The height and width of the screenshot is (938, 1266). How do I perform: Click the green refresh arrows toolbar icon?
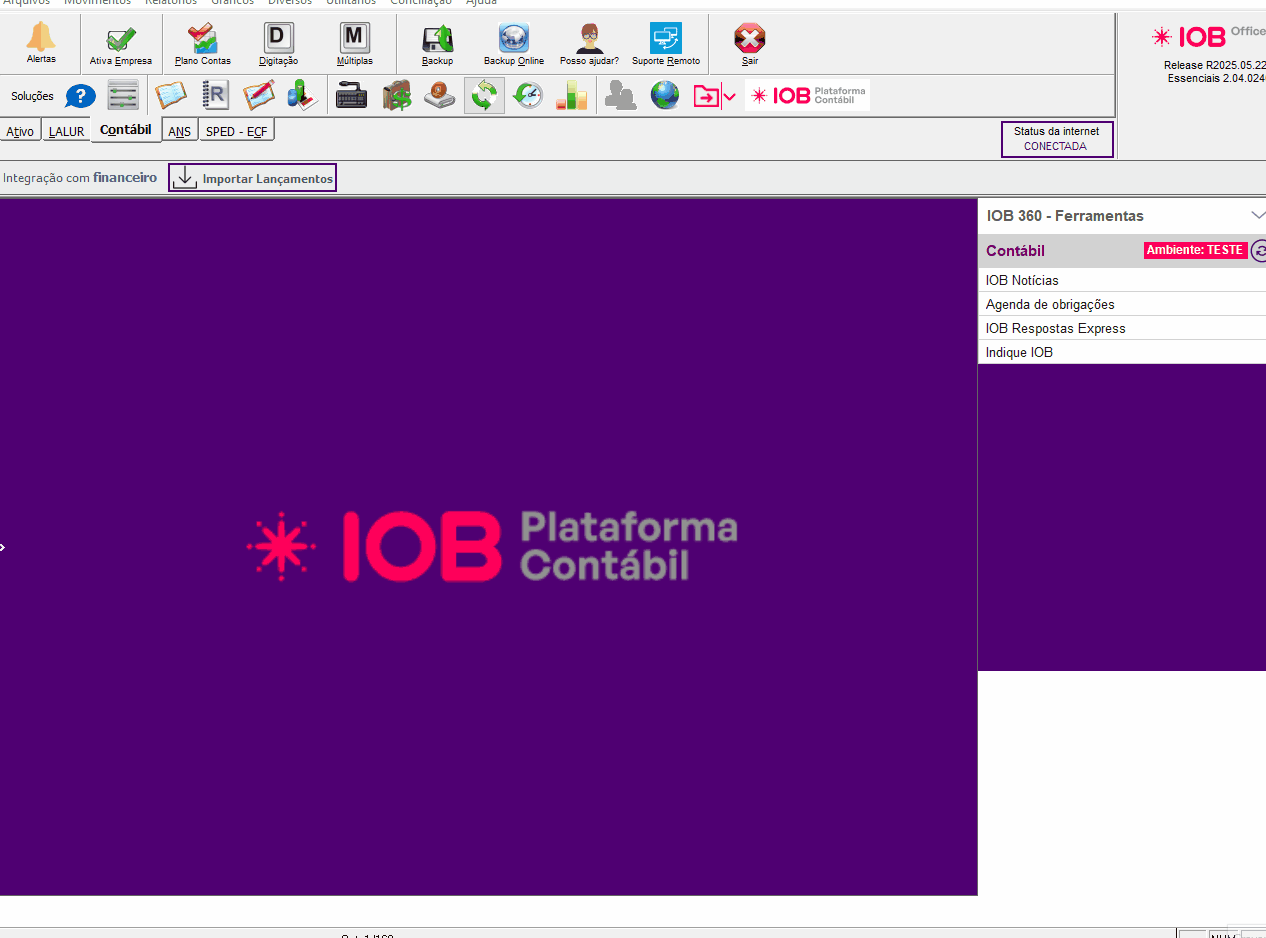pos(484,96)
